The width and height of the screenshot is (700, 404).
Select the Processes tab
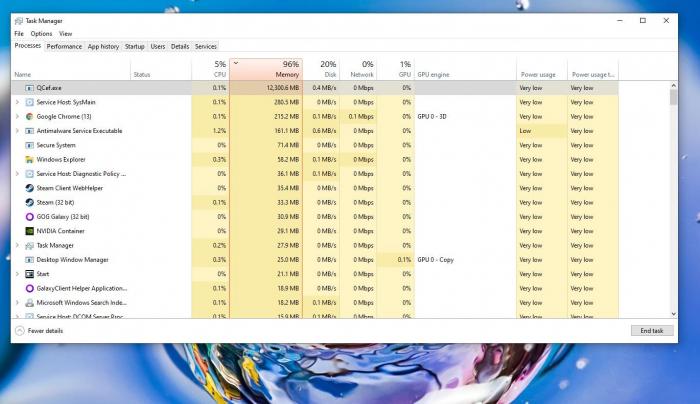click(28, 46)
